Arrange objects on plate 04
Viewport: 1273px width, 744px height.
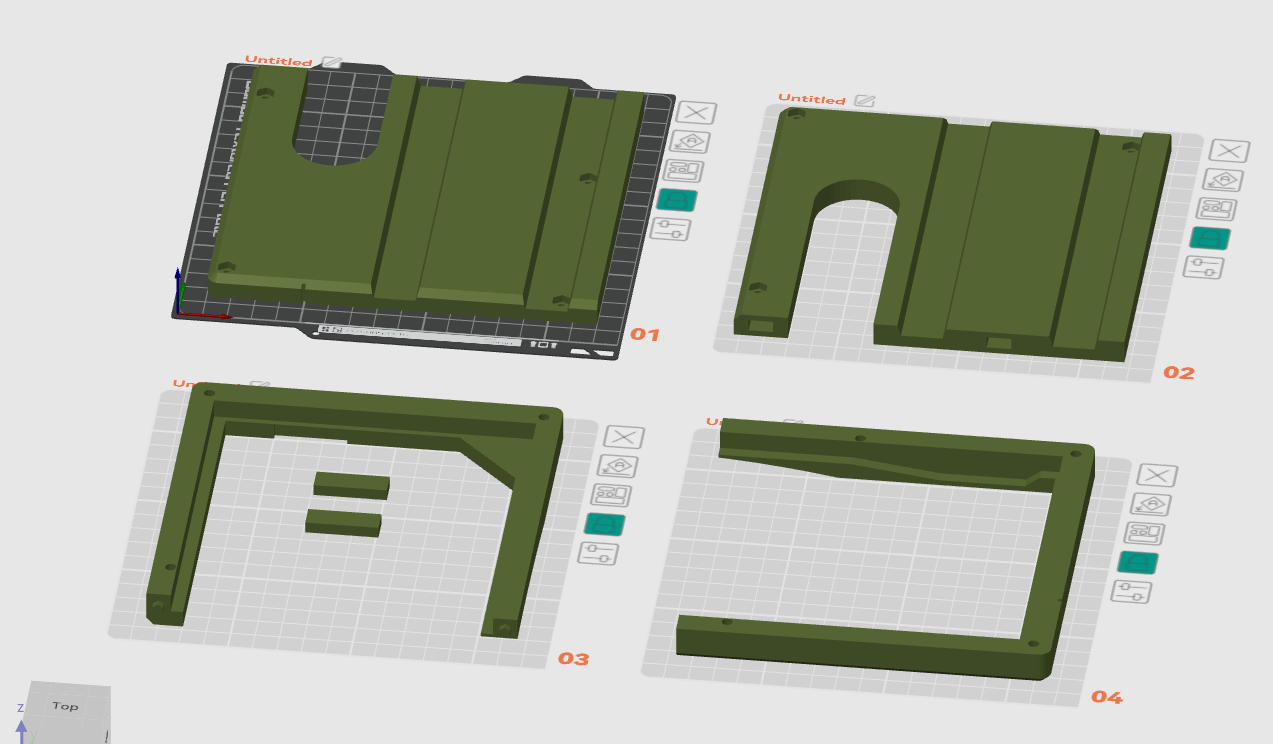coord(1144,533)
